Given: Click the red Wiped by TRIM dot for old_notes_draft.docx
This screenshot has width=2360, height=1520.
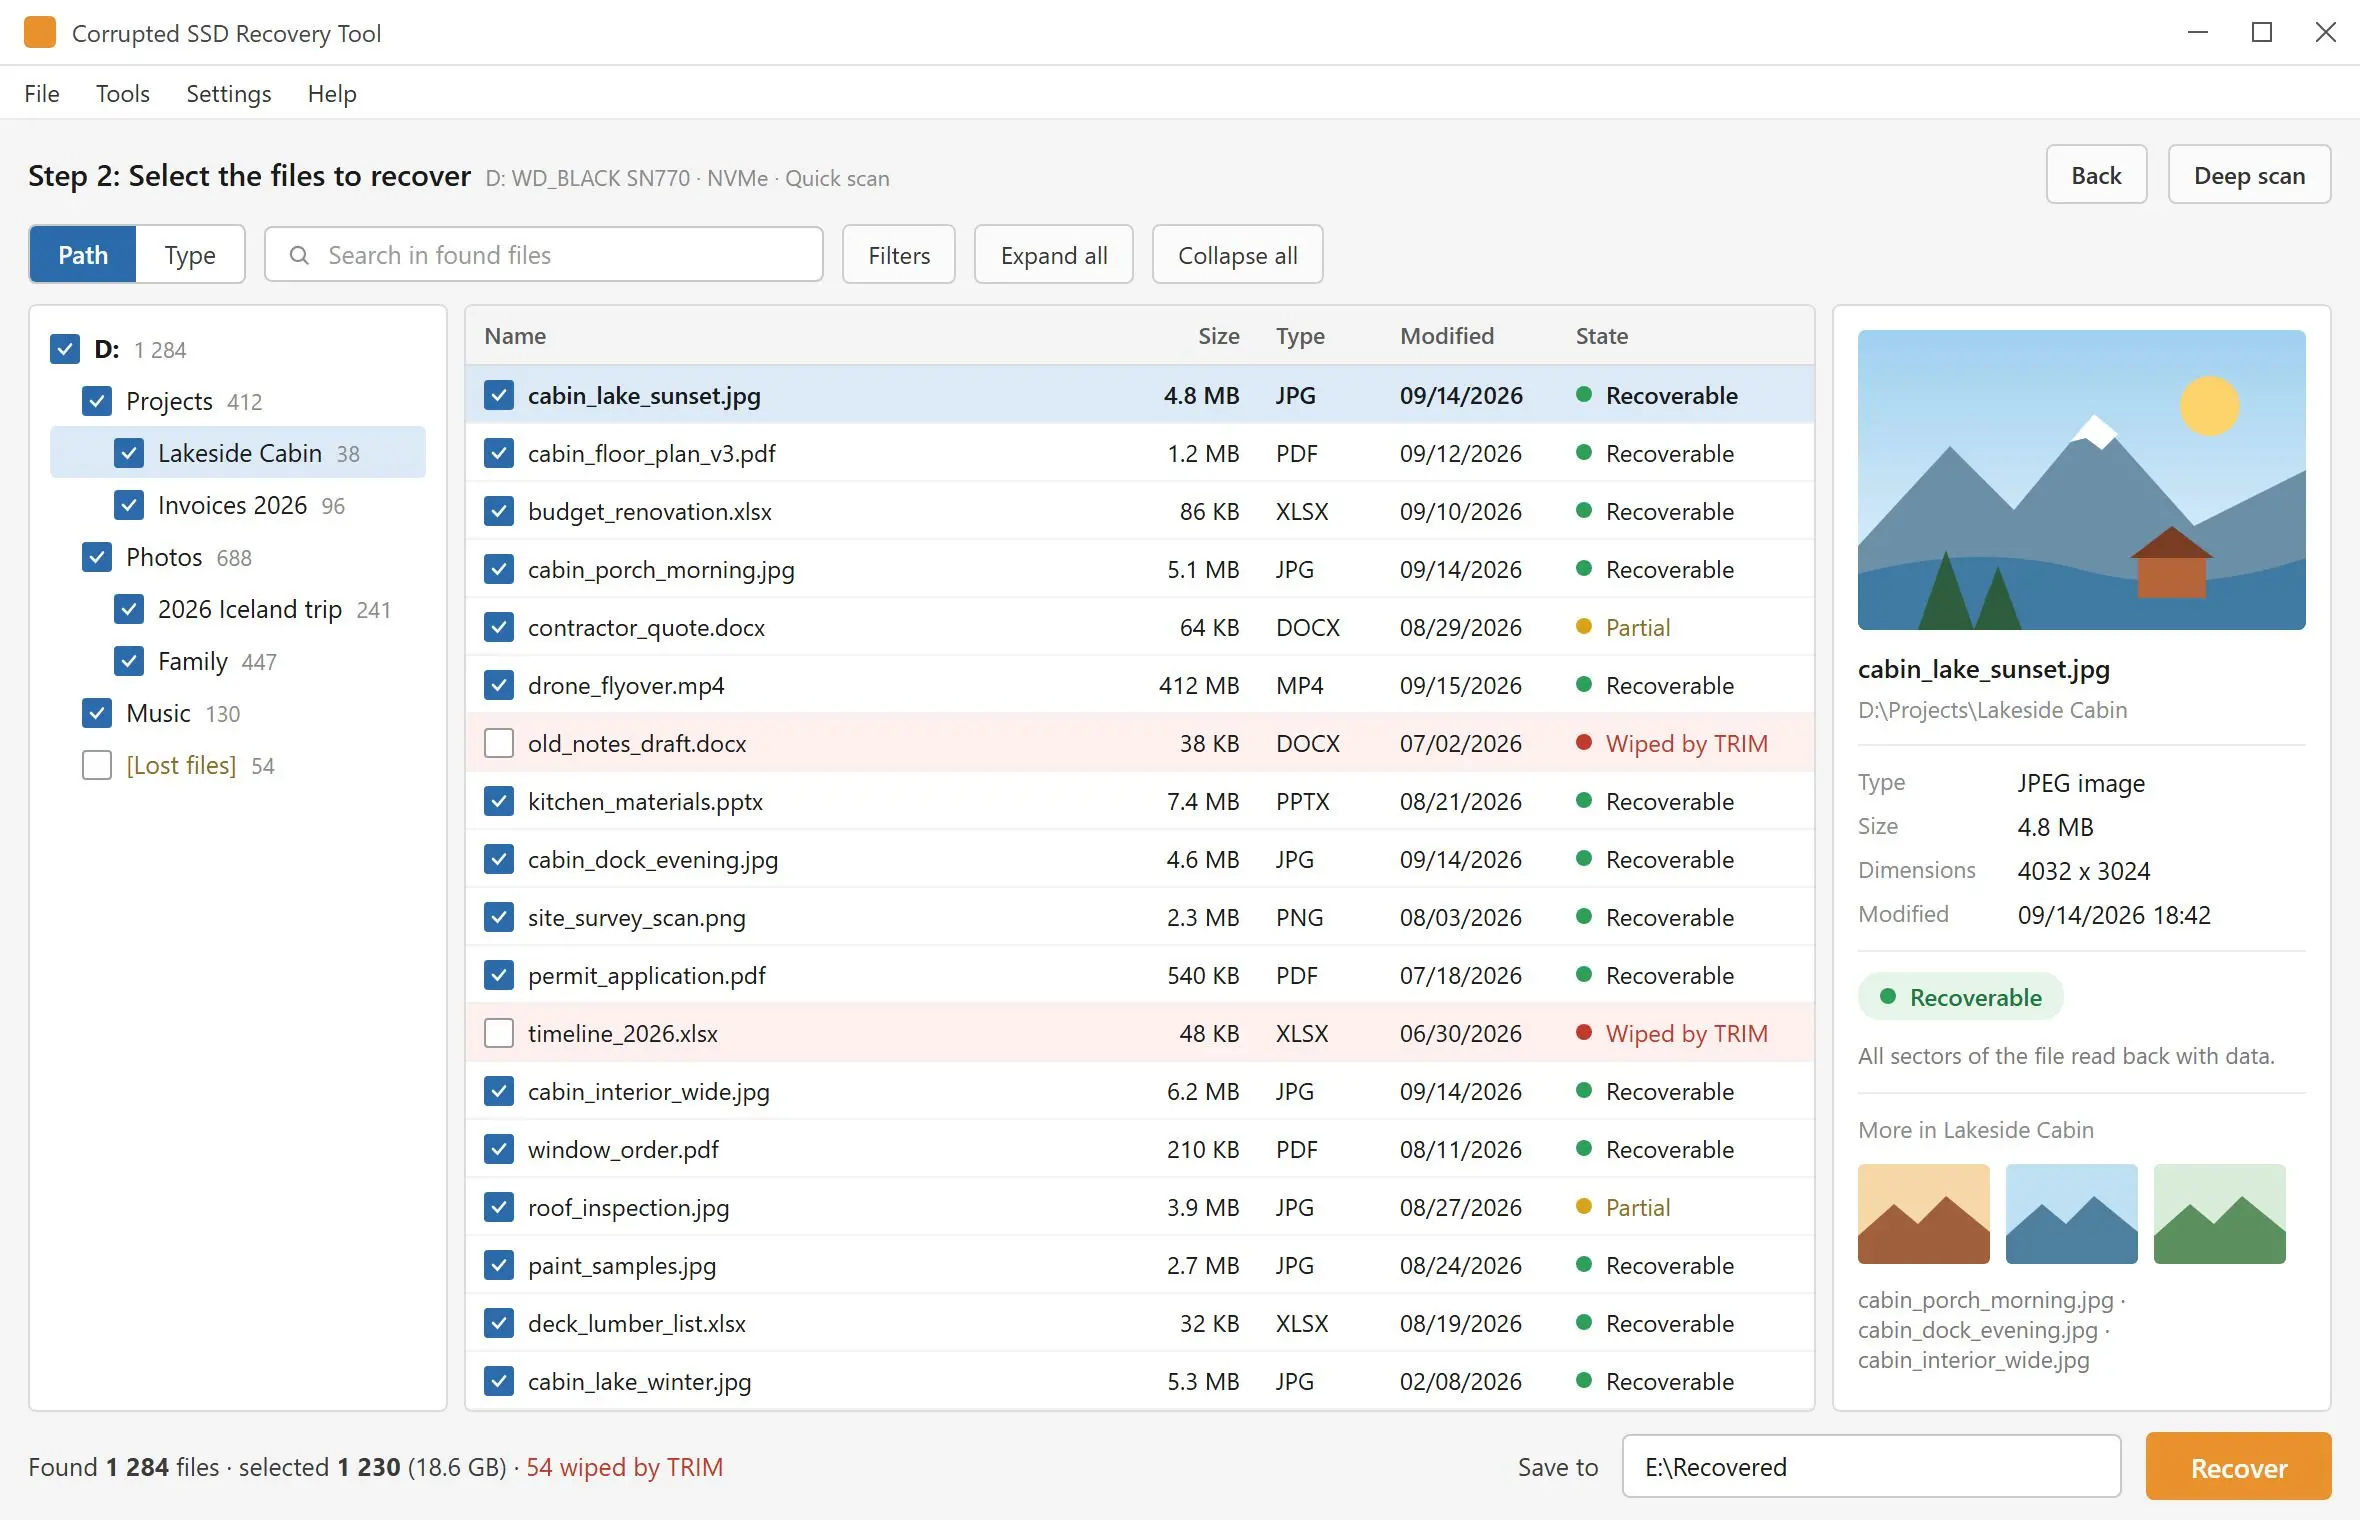Looking at the screenshot, I should [x=1583, y=742].
